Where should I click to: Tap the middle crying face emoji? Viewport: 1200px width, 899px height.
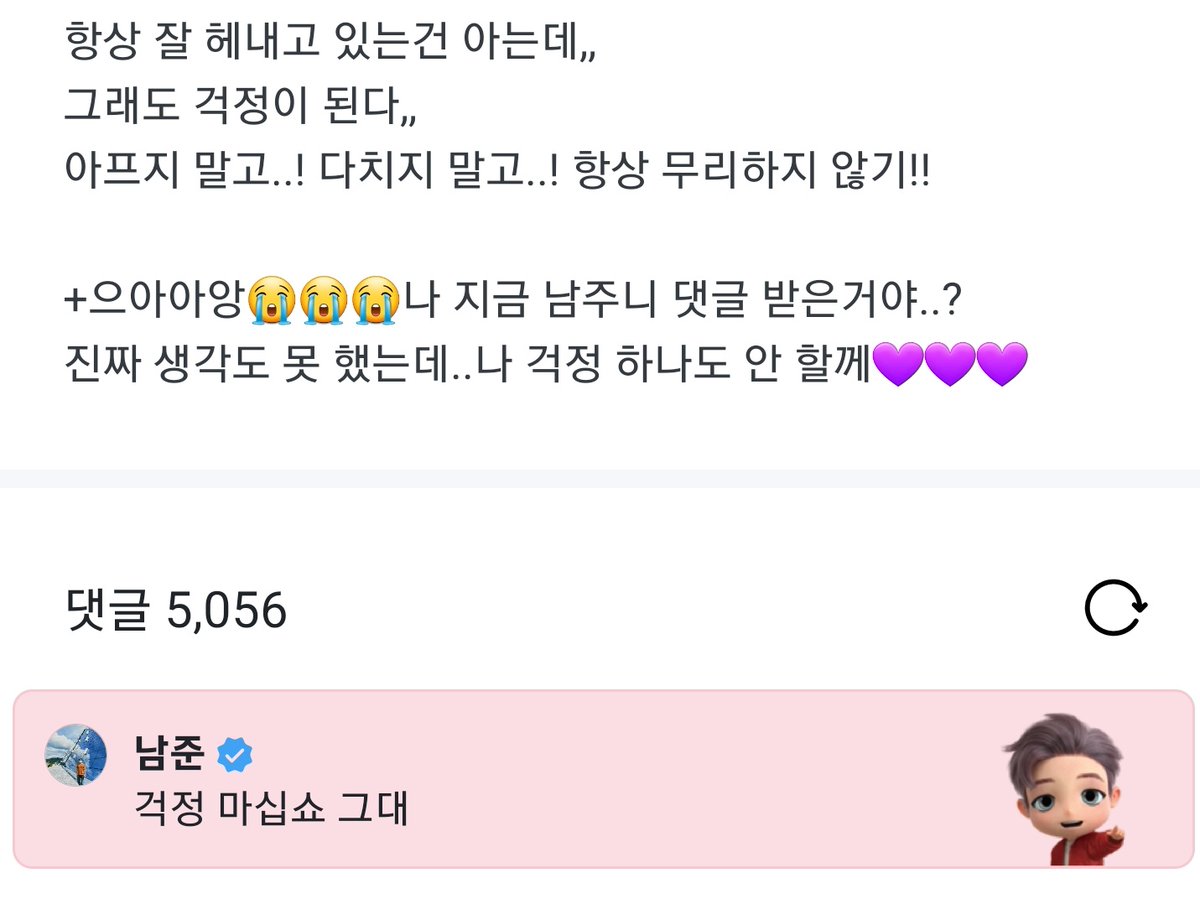pos(323,300)
